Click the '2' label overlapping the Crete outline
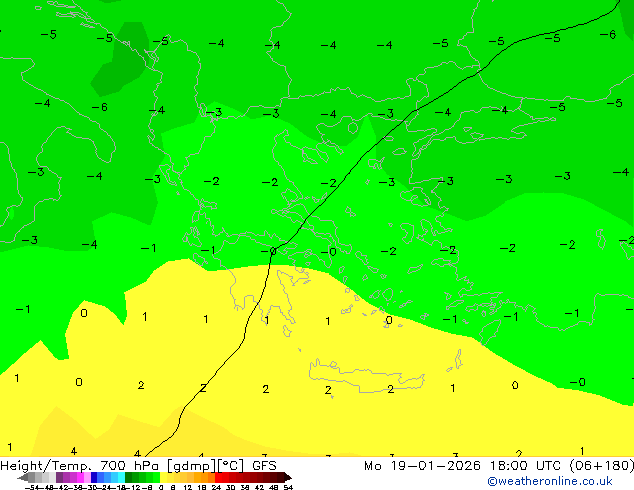This screenshot has height=490, width=634. pos(390,389)
